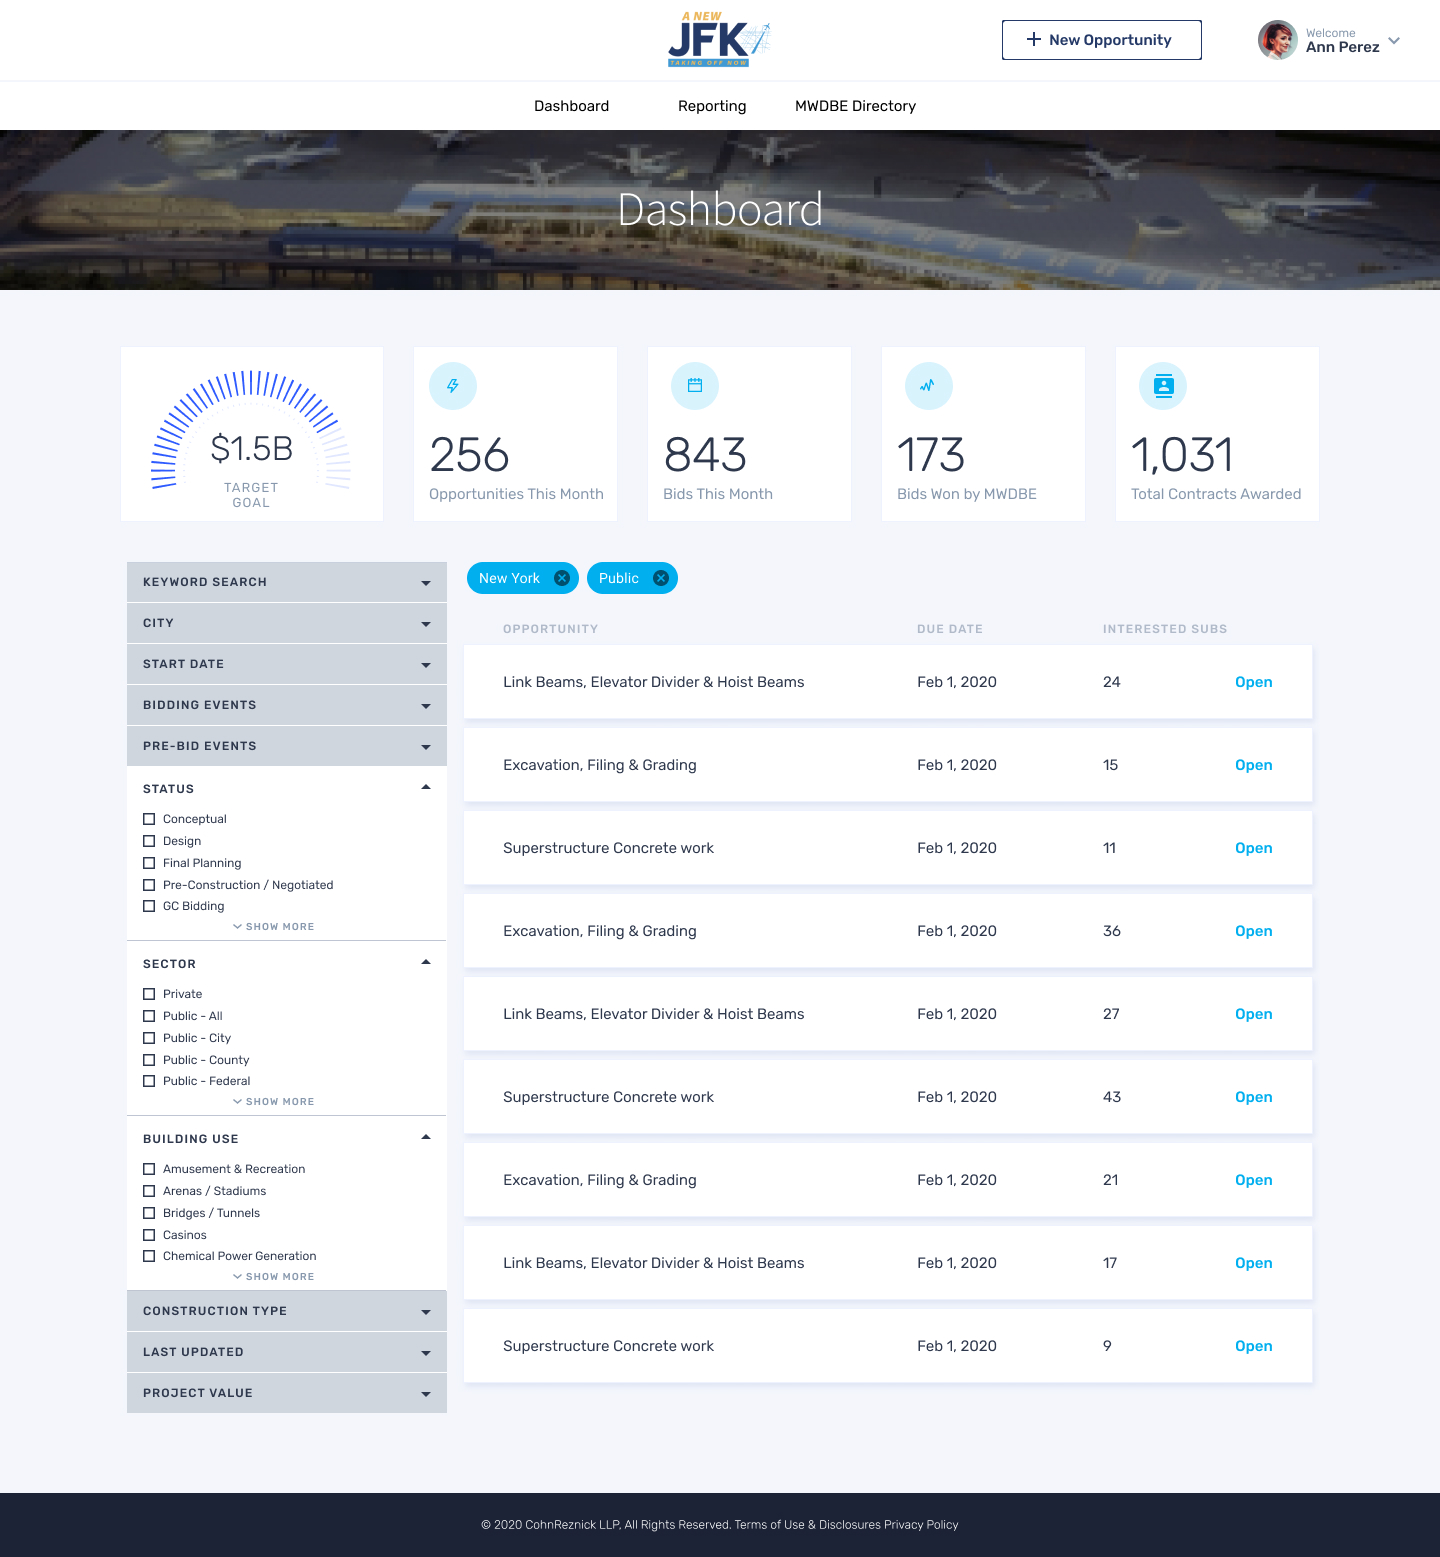Click the calendar icon on Bids This Month card
The height and width of the screenshot is (1557, 1440).
coord(695,386)
